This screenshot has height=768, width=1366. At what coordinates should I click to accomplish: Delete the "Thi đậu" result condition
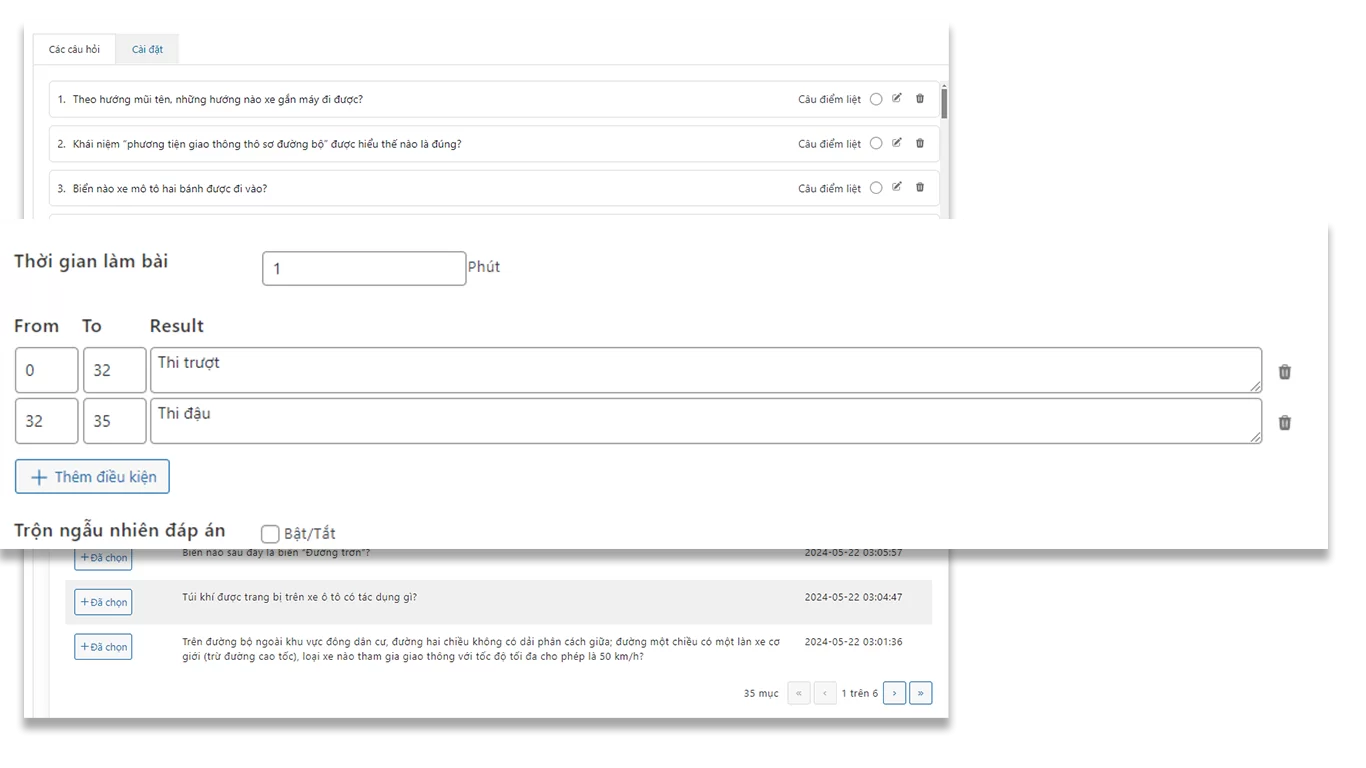[x=1285, y=423]
